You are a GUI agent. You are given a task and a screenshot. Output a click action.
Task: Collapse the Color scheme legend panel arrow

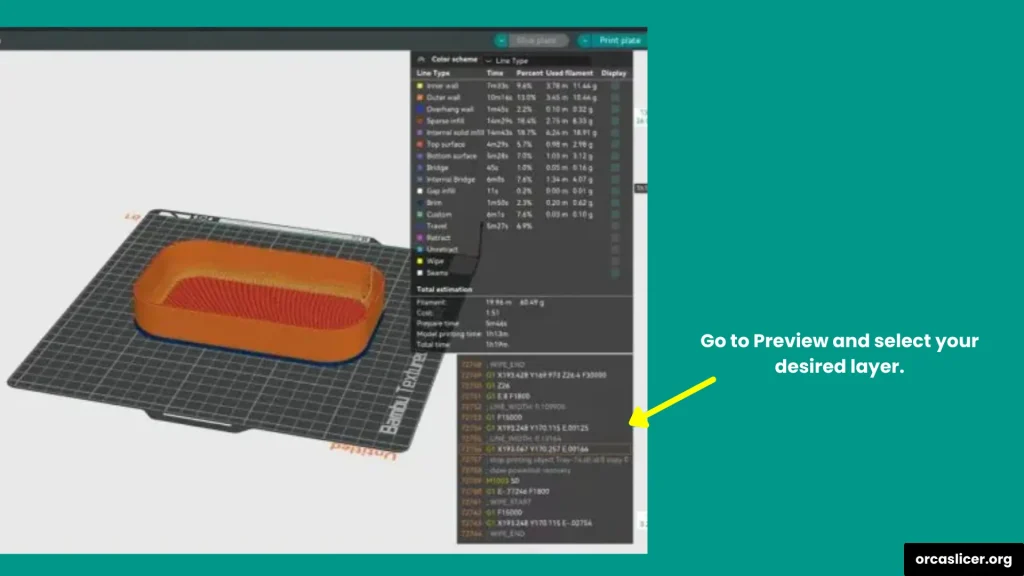[421, 59]
